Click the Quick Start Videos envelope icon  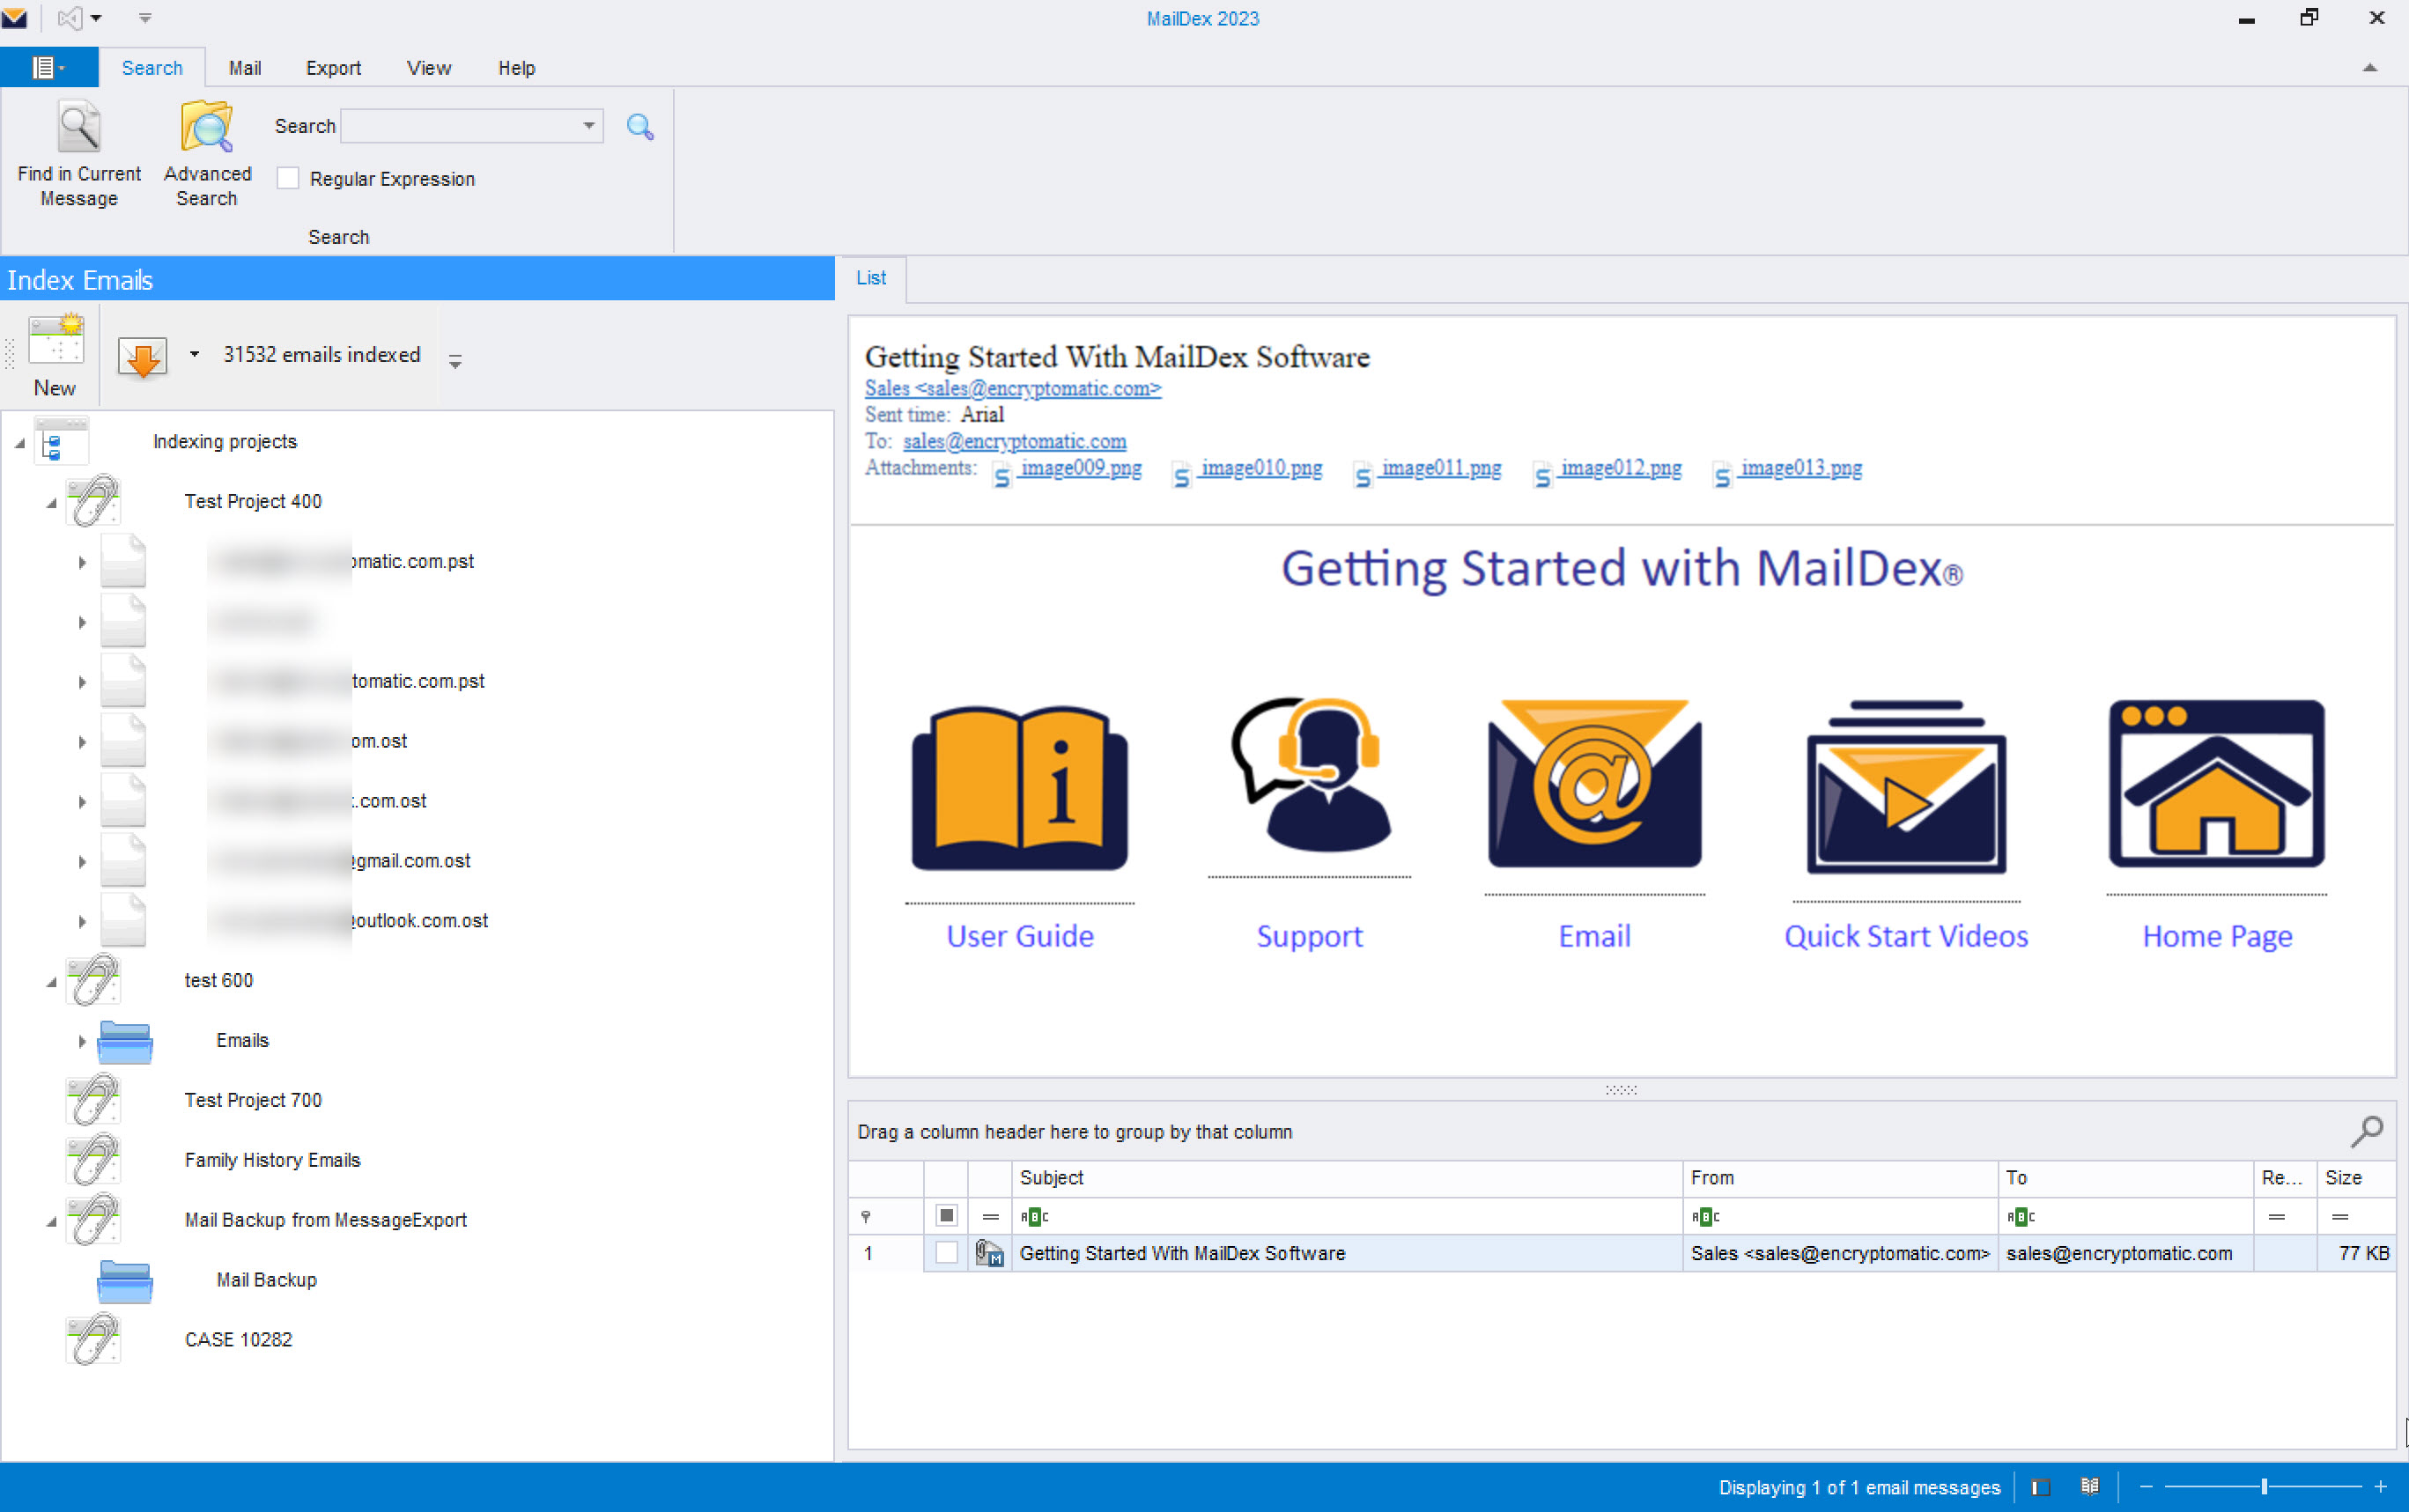(1905, 787)
